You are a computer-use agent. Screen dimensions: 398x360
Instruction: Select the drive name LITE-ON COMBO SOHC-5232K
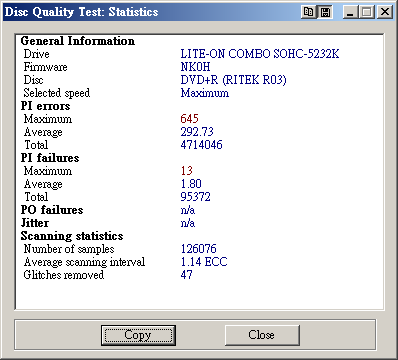(260, 54)
